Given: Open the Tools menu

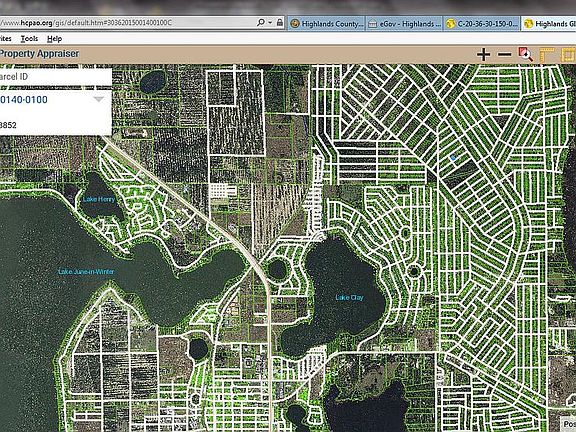Looking at the screenshot, I should click(x=29, y=39).
